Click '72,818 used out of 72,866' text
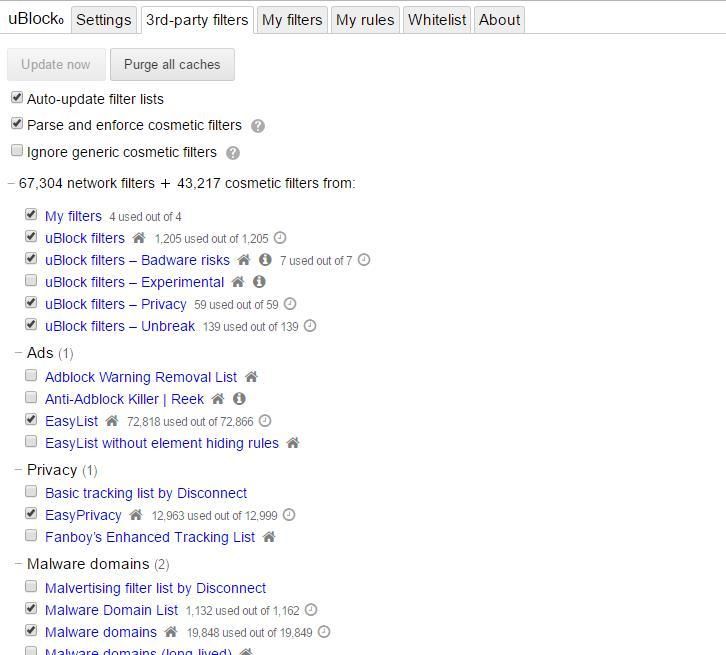The height and width of the screenshot is (655, 726). [190, 422]
